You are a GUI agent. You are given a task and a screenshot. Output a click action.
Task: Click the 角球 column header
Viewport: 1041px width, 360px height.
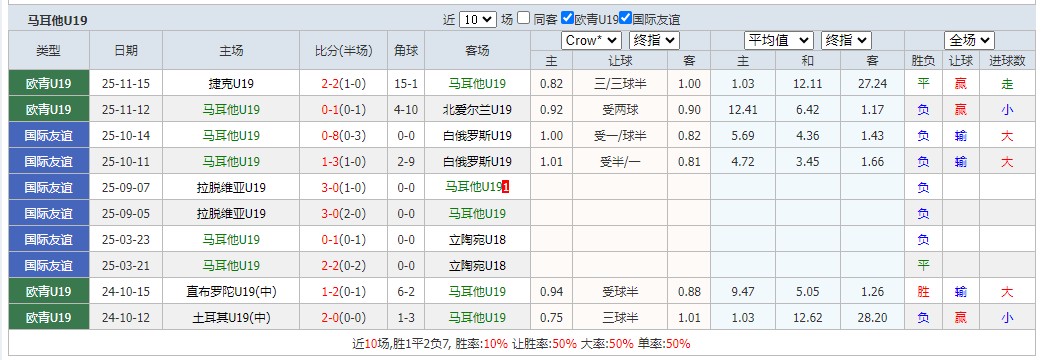coord(406,50)
